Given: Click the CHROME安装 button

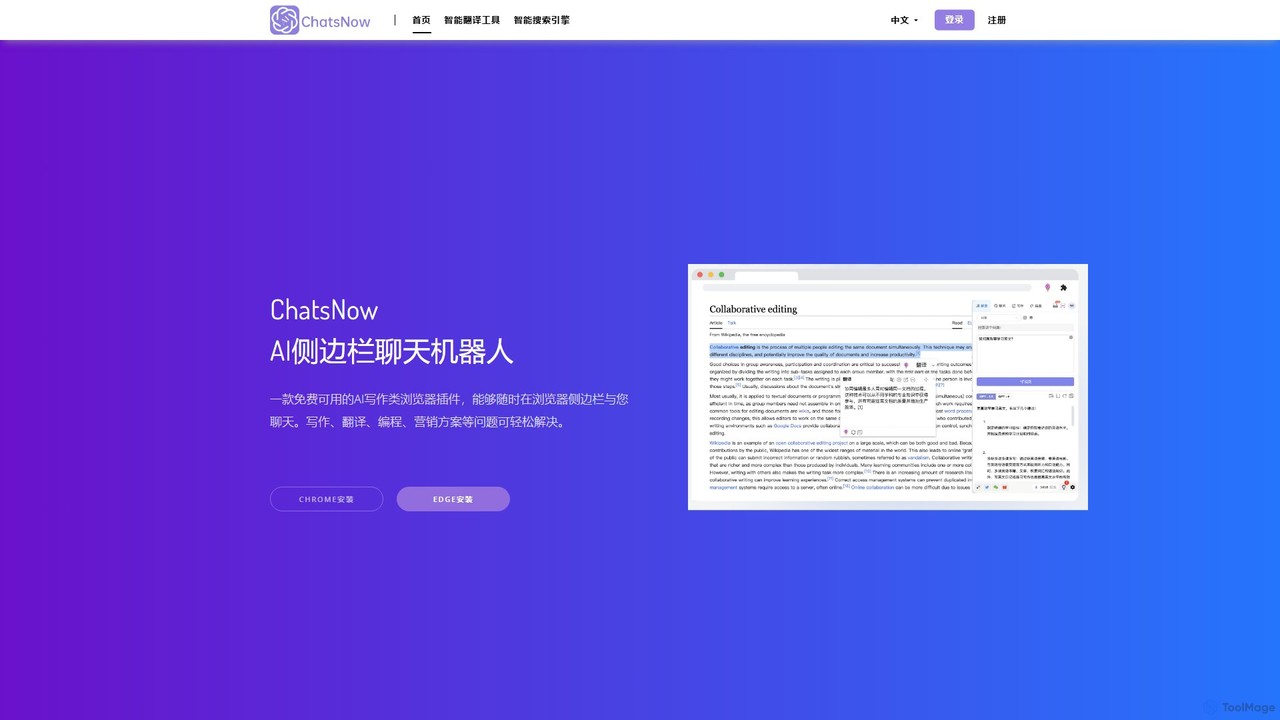Looking at the screenshot, I should click(x=326, y=499).
